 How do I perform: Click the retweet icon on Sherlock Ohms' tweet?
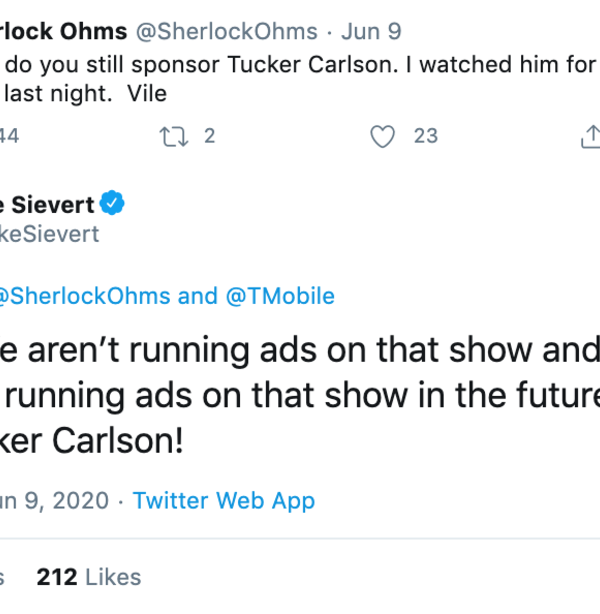[173, 136]
